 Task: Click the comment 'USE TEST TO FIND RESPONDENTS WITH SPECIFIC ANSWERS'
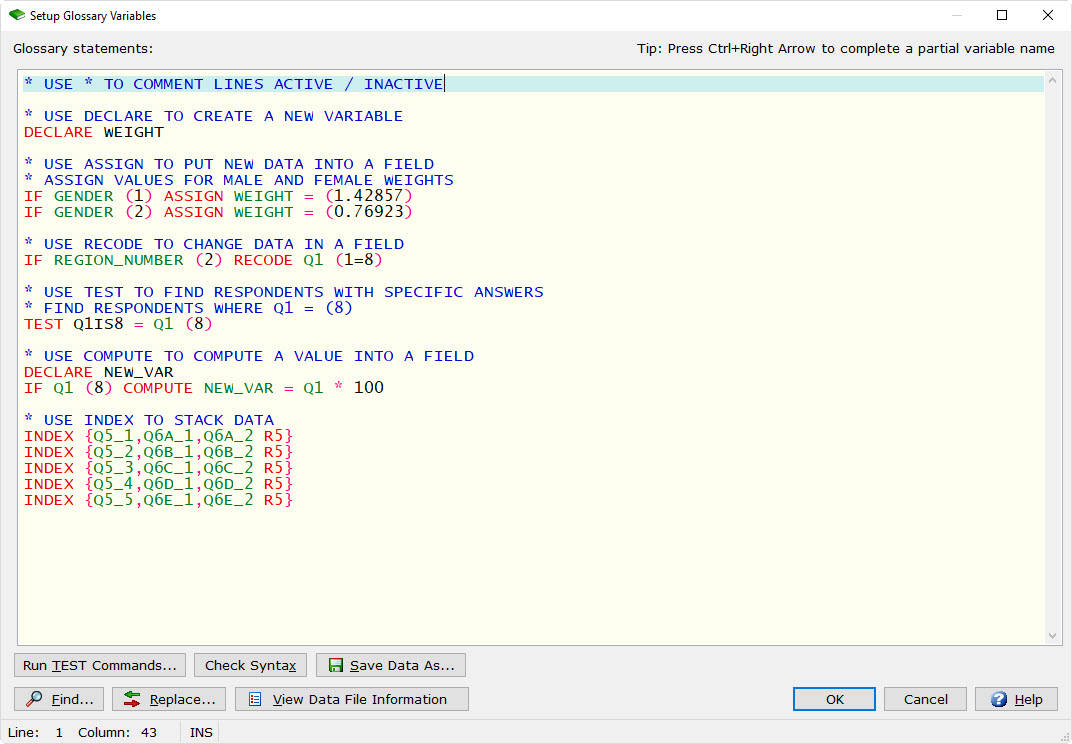coord(284,292)
